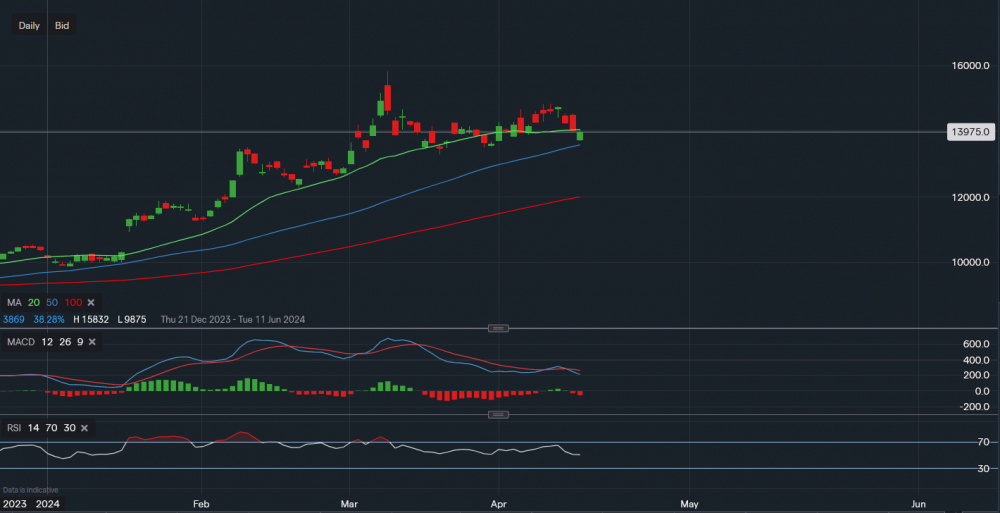Click the MA indicator label

pos(14,302)
